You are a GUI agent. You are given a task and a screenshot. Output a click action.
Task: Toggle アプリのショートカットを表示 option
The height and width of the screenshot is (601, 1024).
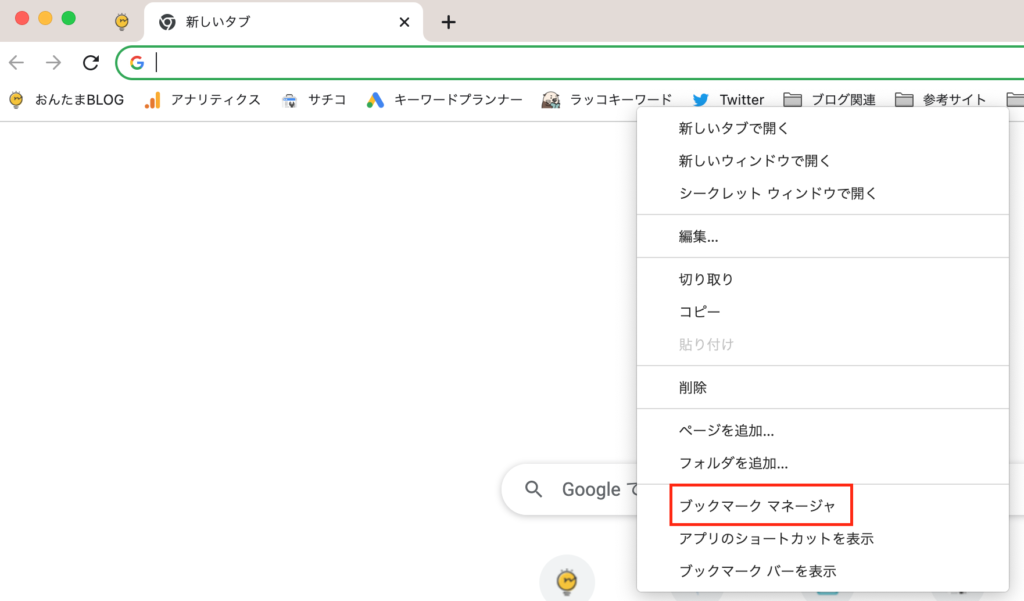click(x=823, y=538)
